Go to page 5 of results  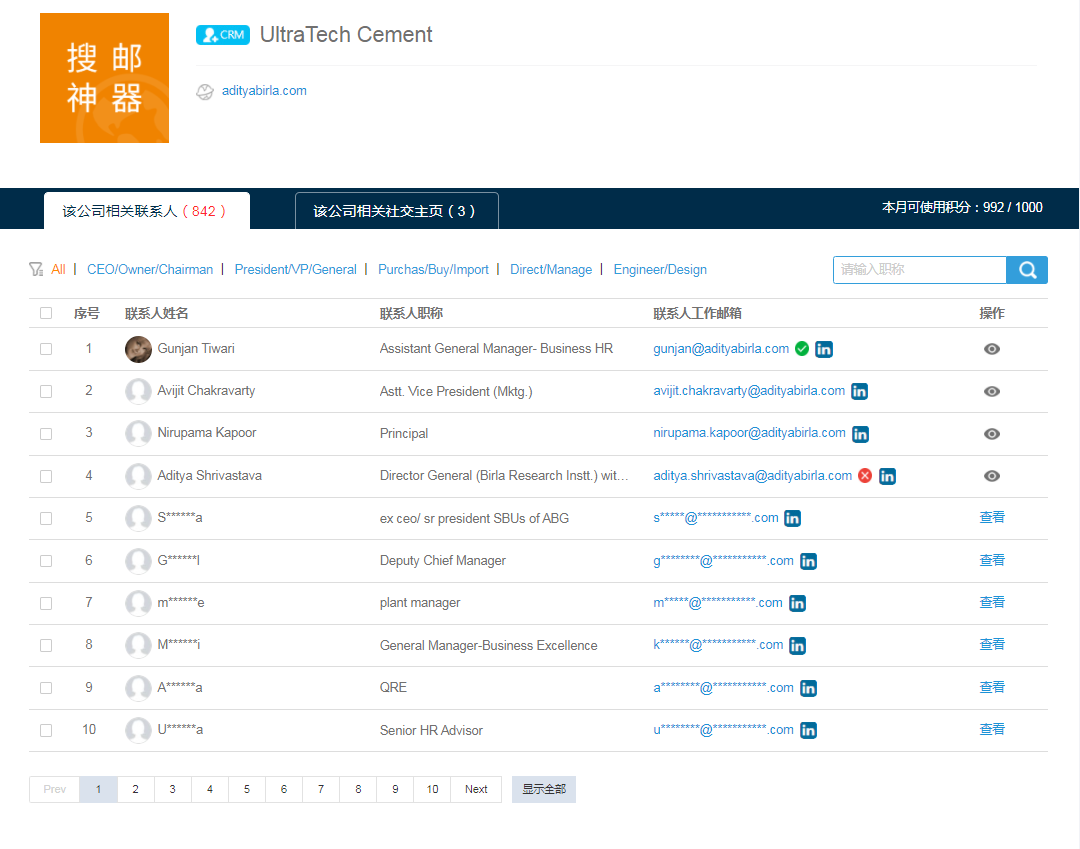(x=246, y=789)
